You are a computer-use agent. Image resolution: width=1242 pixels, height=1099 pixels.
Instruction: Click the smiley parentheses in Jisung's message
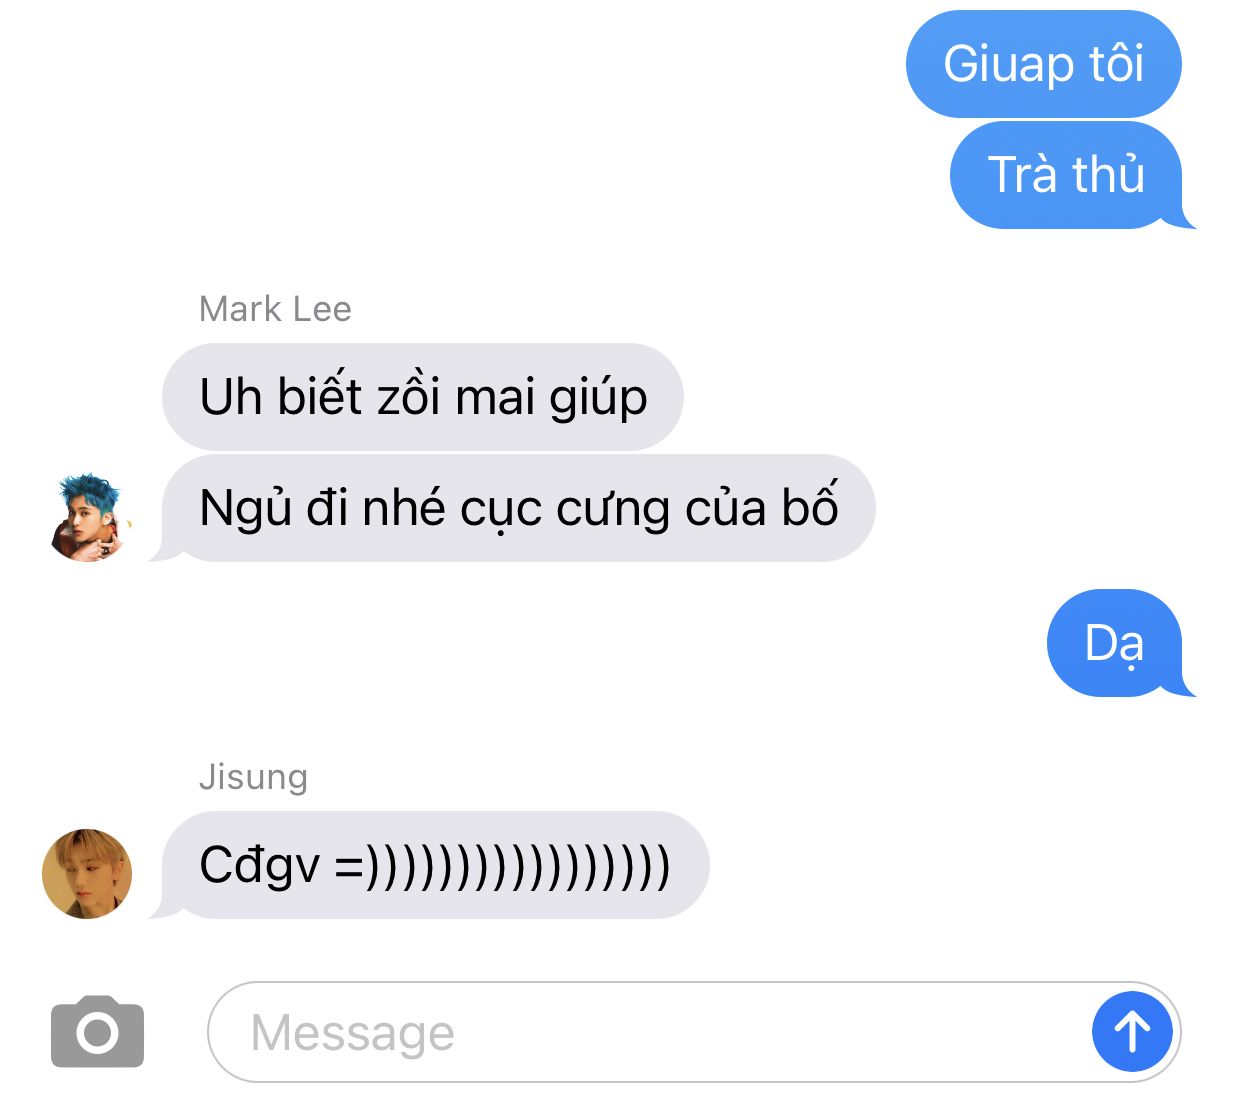coord(503,866)
